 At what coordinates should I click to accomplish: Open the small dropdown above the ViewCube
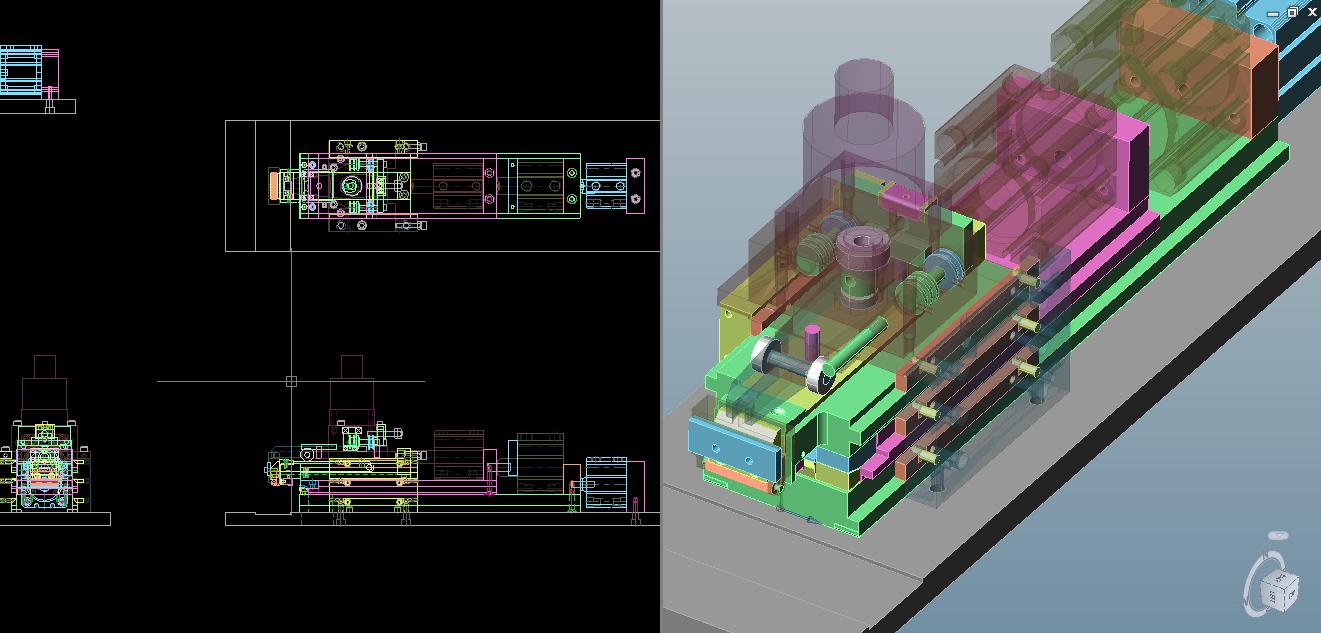click(1278, 536)
